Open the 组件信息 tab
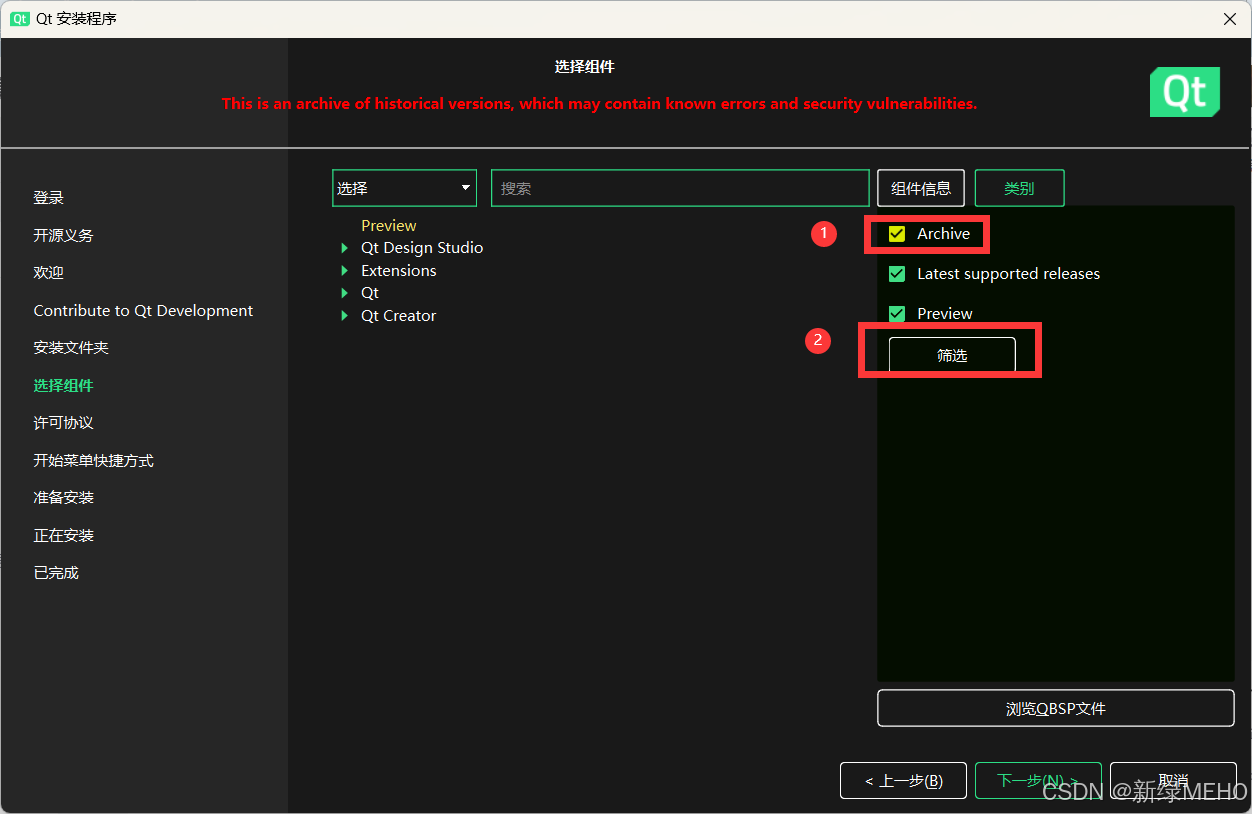The image size is (1252, 814). point(921,188)
